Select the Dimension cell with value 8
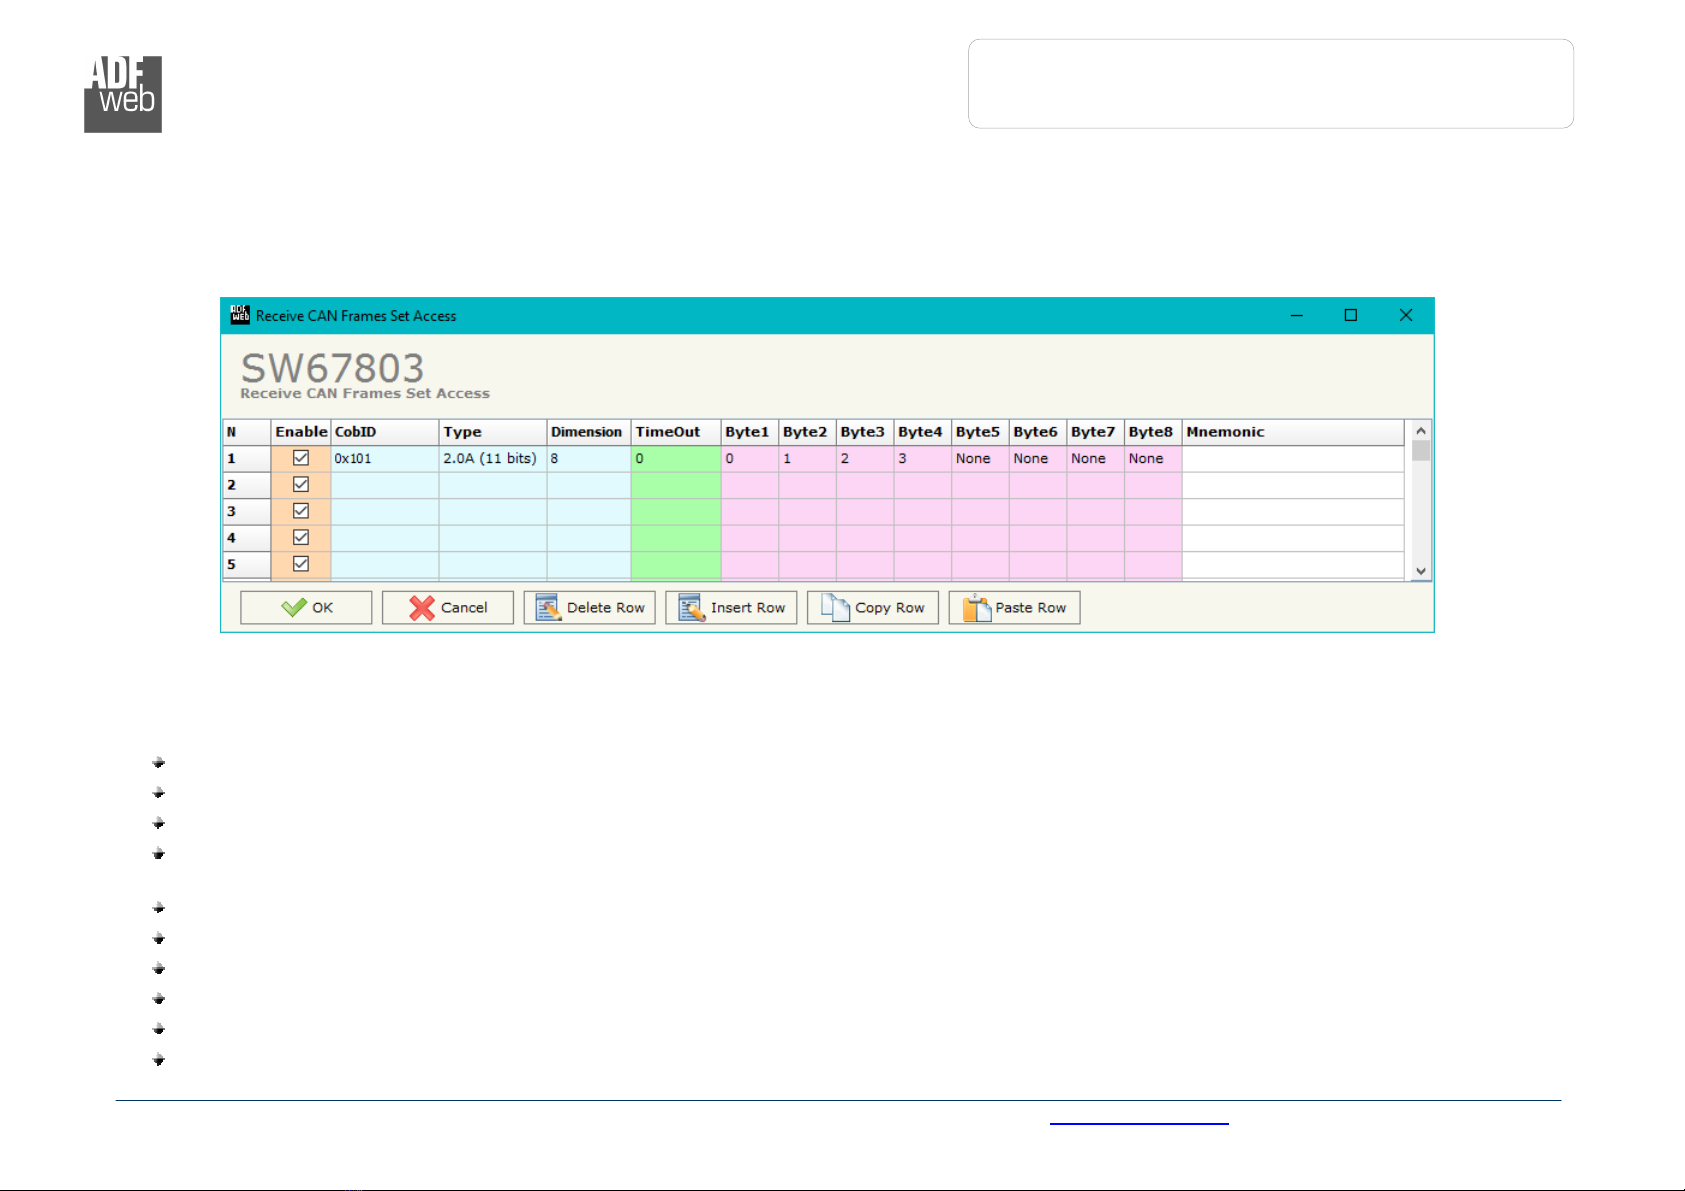Image resolution: width=1685 pixels, height=1191 pixels. pyautogui.click(x=589, y=458)
